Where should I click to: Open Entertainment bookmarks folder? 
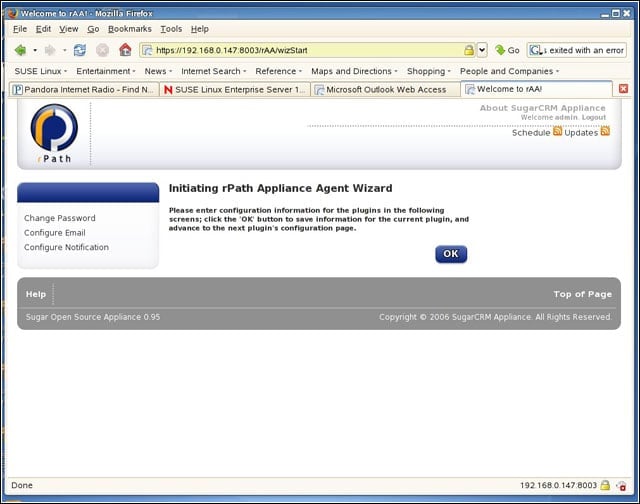(x=106, y=71)
